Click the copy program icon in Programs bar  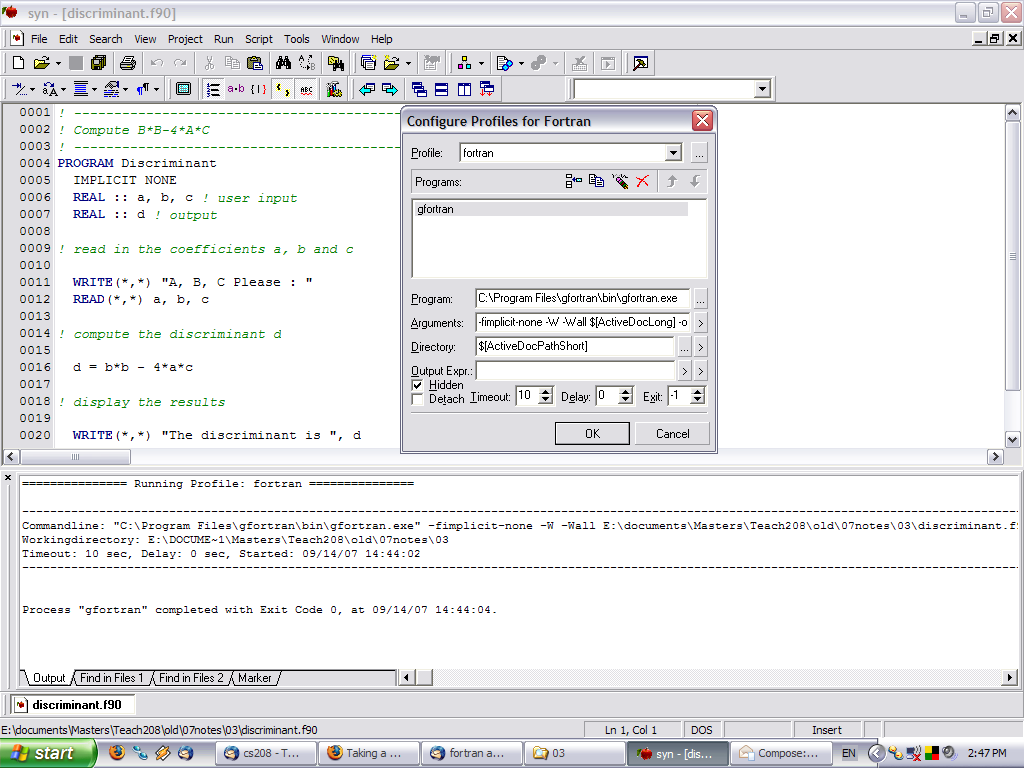pos(596,181)
